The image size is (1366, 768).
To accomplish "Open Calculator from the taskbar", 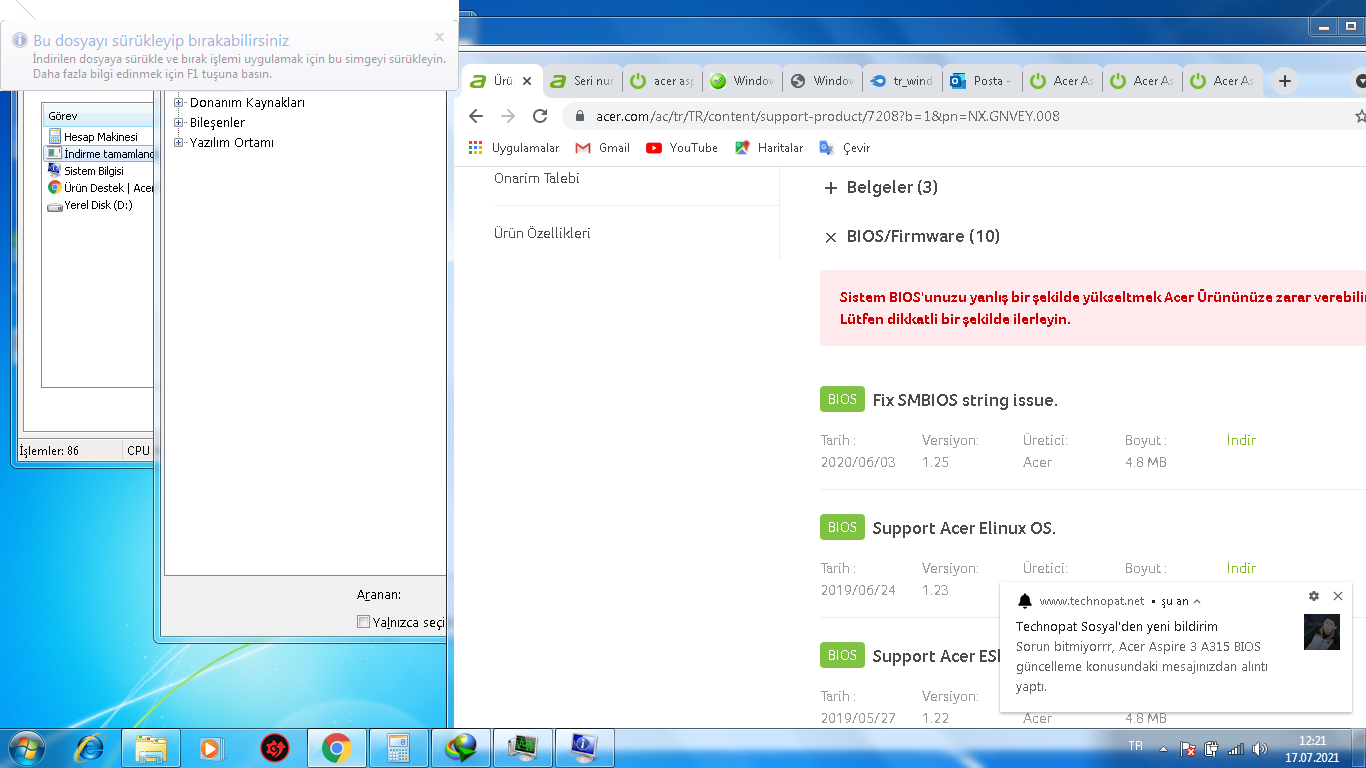I will pyautogui.click(x=399, y=747).
